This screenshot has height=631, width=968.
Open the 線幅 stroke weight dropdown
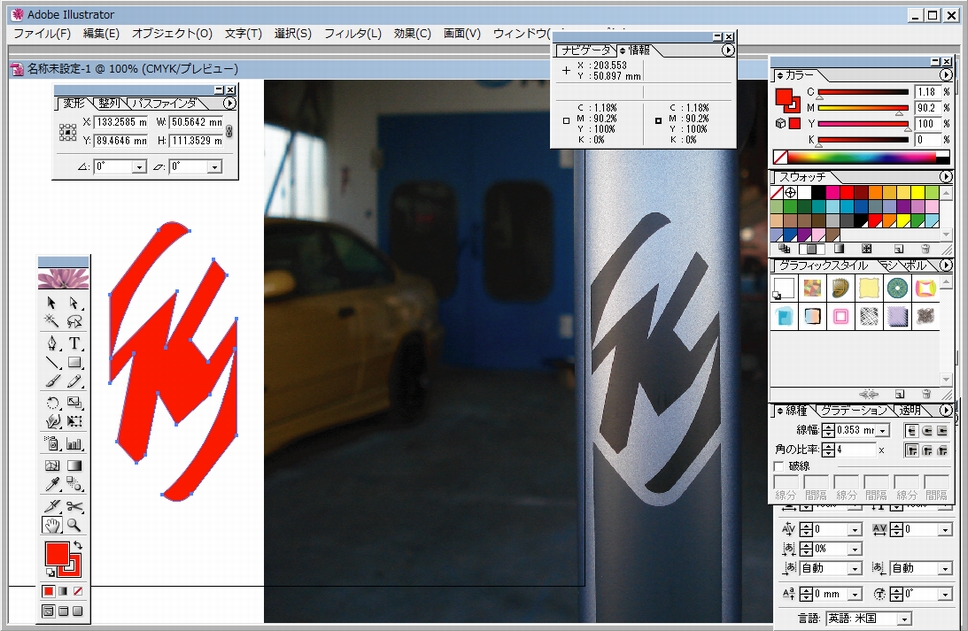(x=883, y=430)
